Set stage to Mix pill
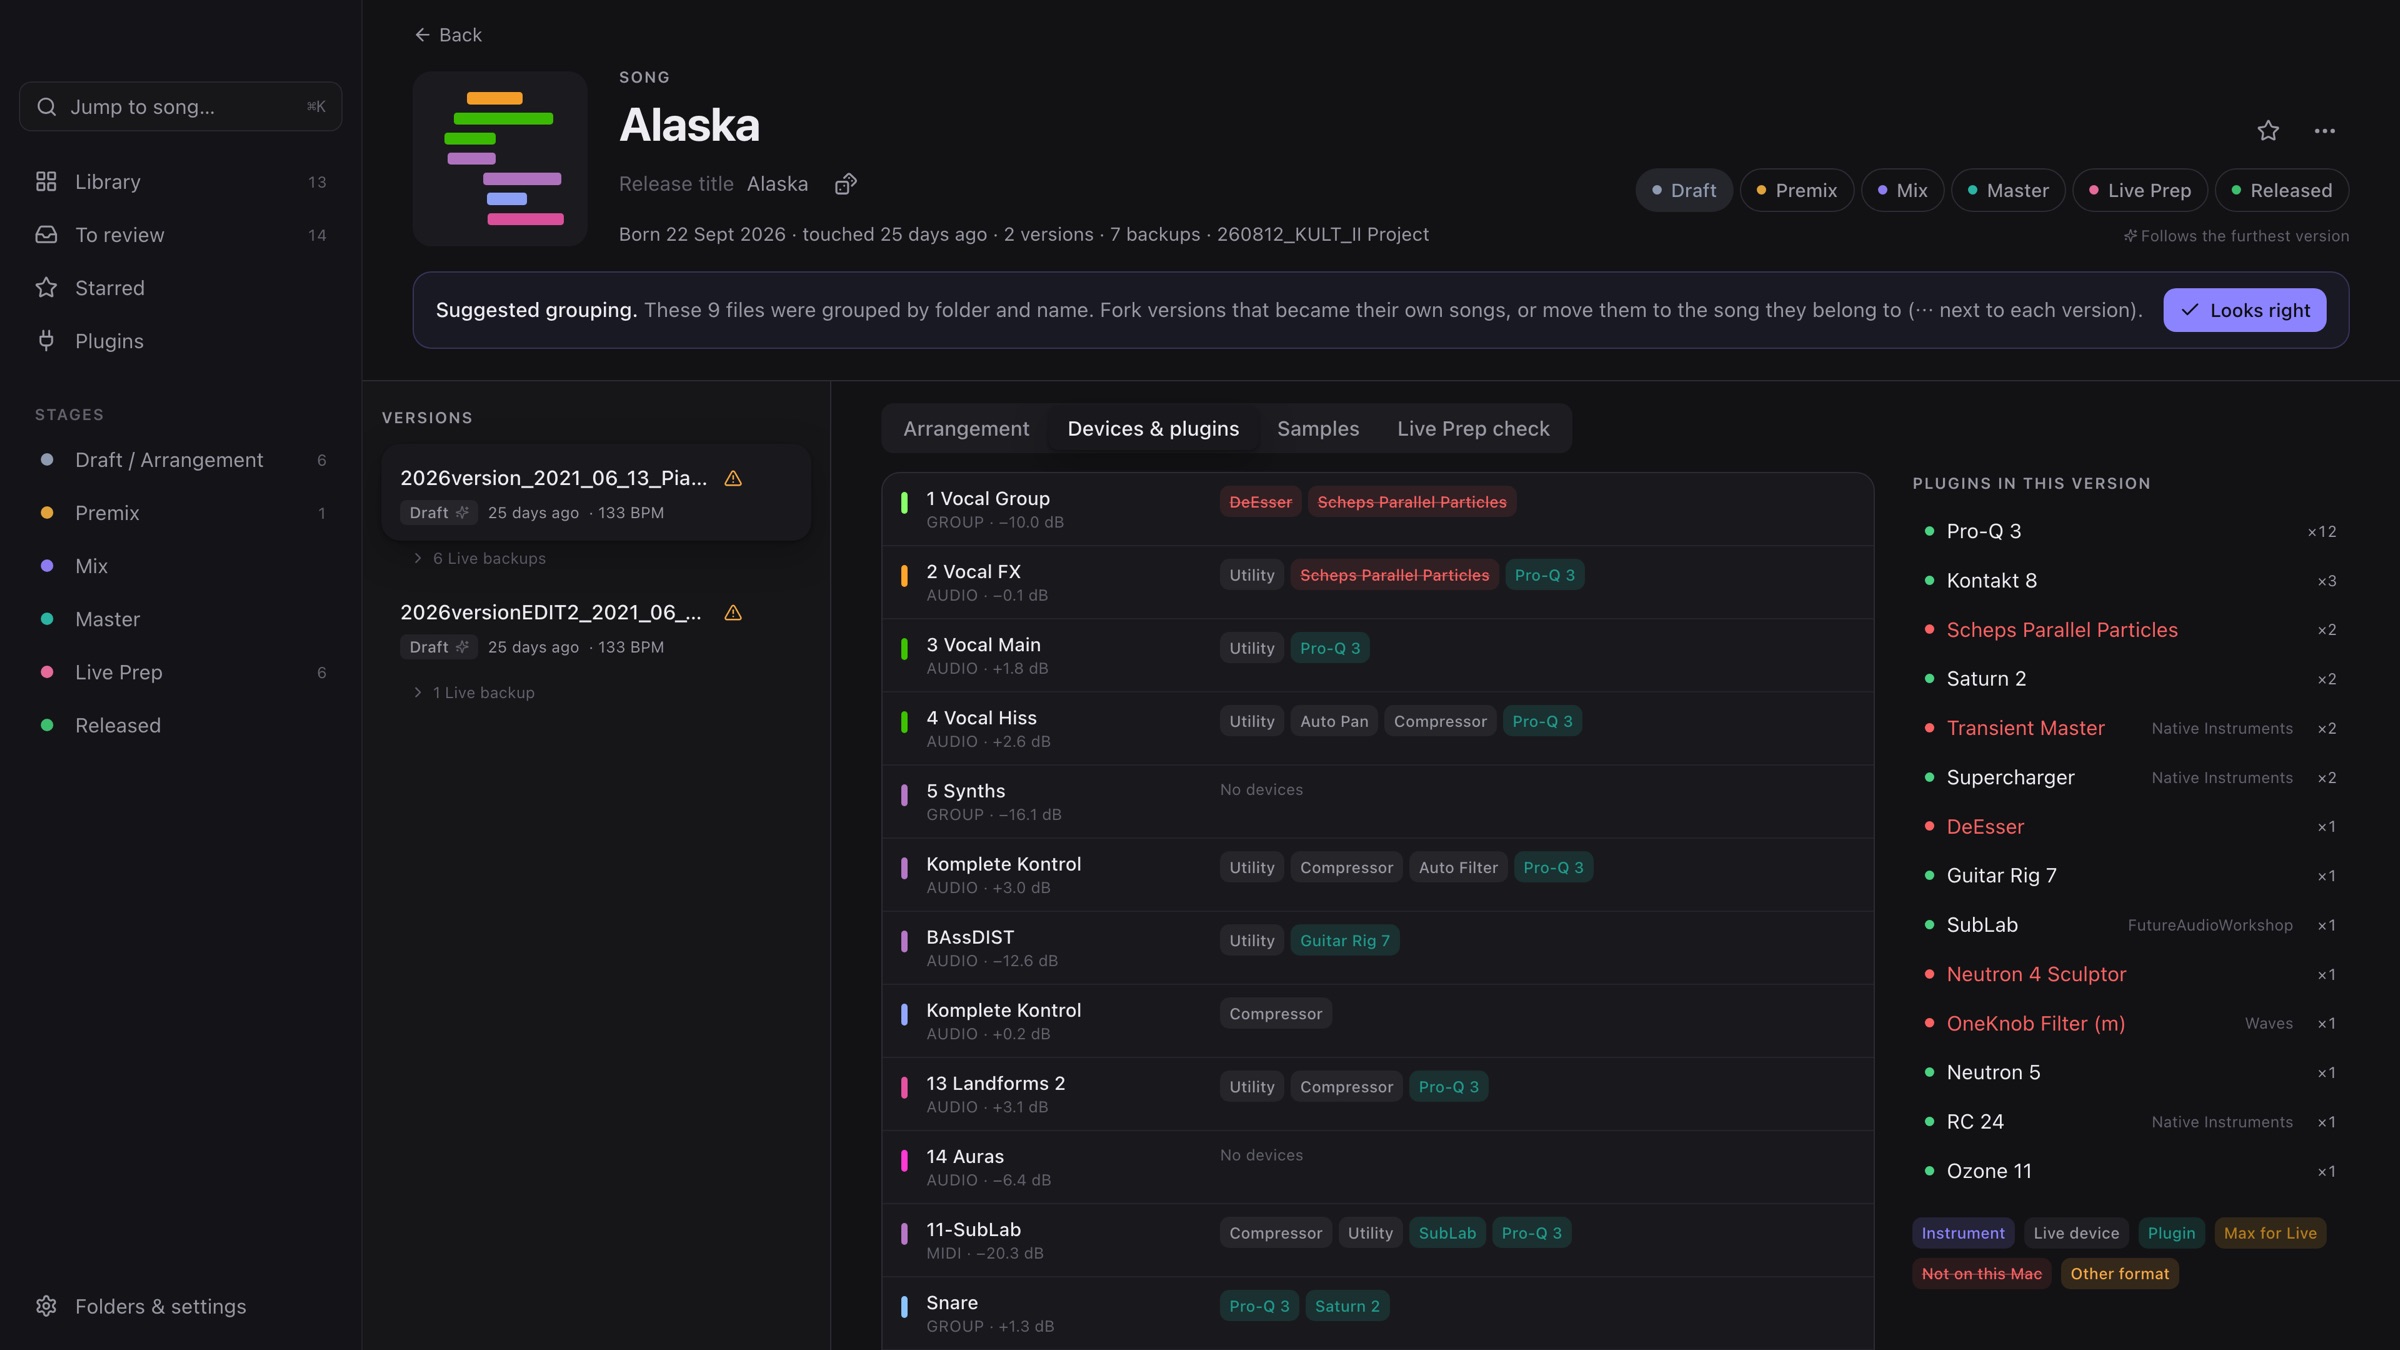 click(1902, 190)
